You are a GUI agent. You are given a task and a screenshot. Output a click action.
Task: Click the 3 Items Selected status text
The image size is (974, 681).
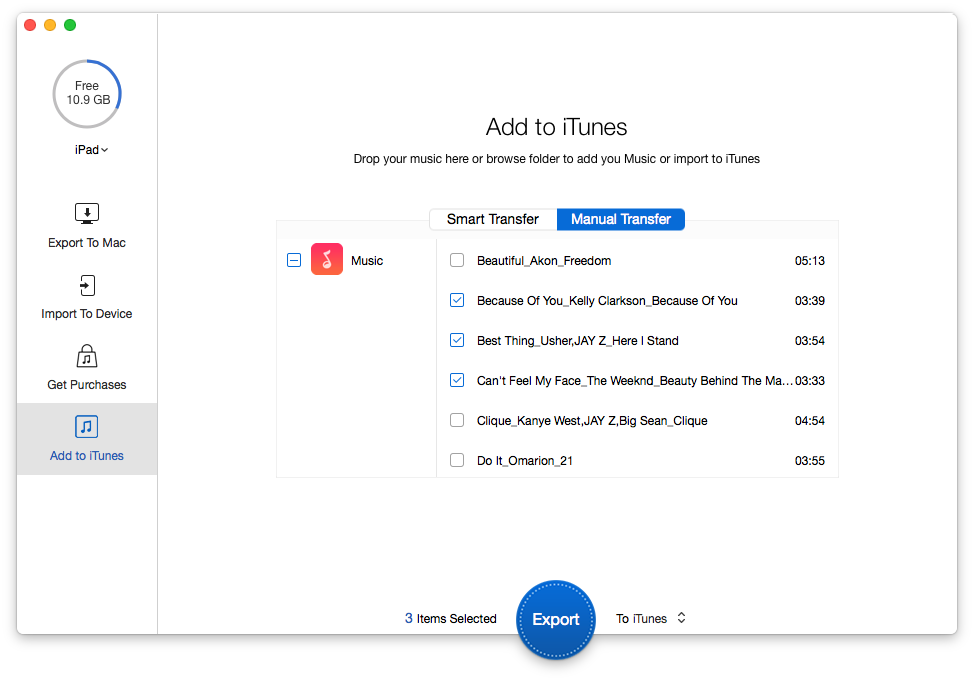(x=451, y=618)
